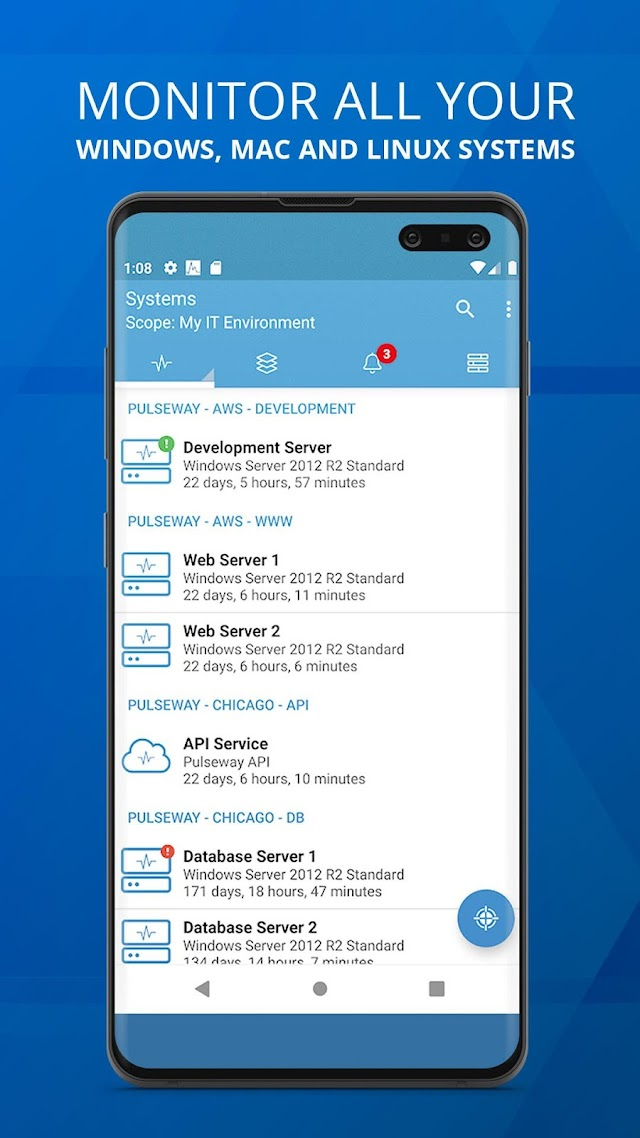
Task: Switch to the pulse monitoring tab
Action: coord(162,364)
